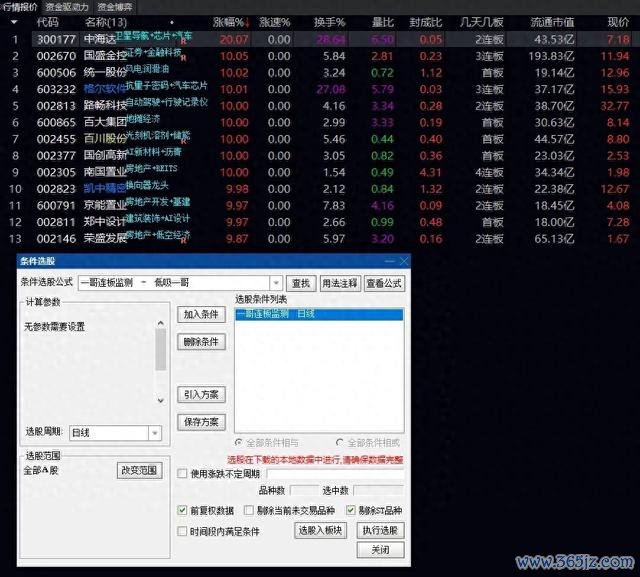Toggle the 剔除ST品种 checkbox

[351, 510]
